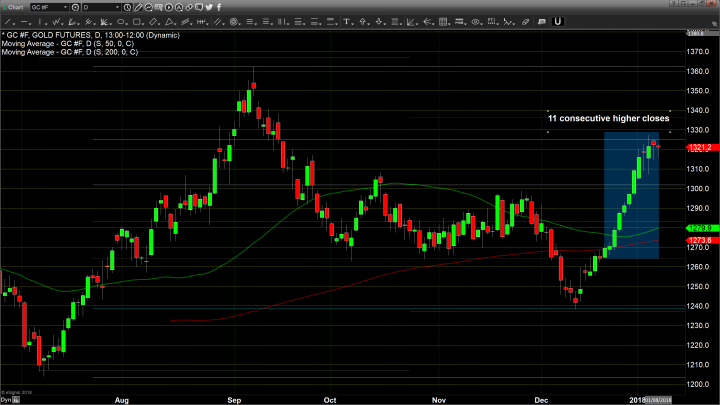Toggle the play replay icon
The width and height of the screenshot is (720, 405).
169,6
